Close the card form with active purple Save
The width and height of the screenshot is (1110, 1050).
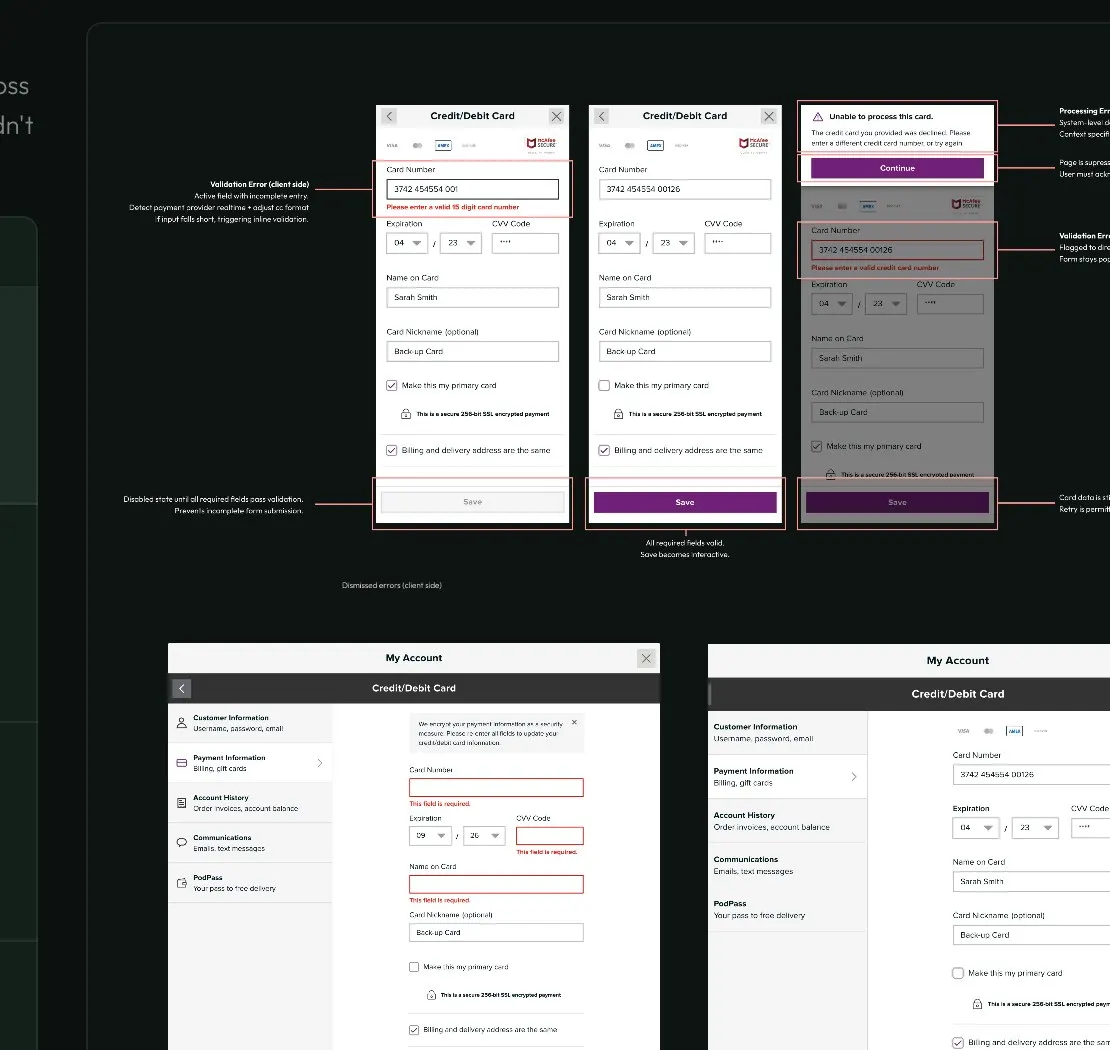coord(769,116)
